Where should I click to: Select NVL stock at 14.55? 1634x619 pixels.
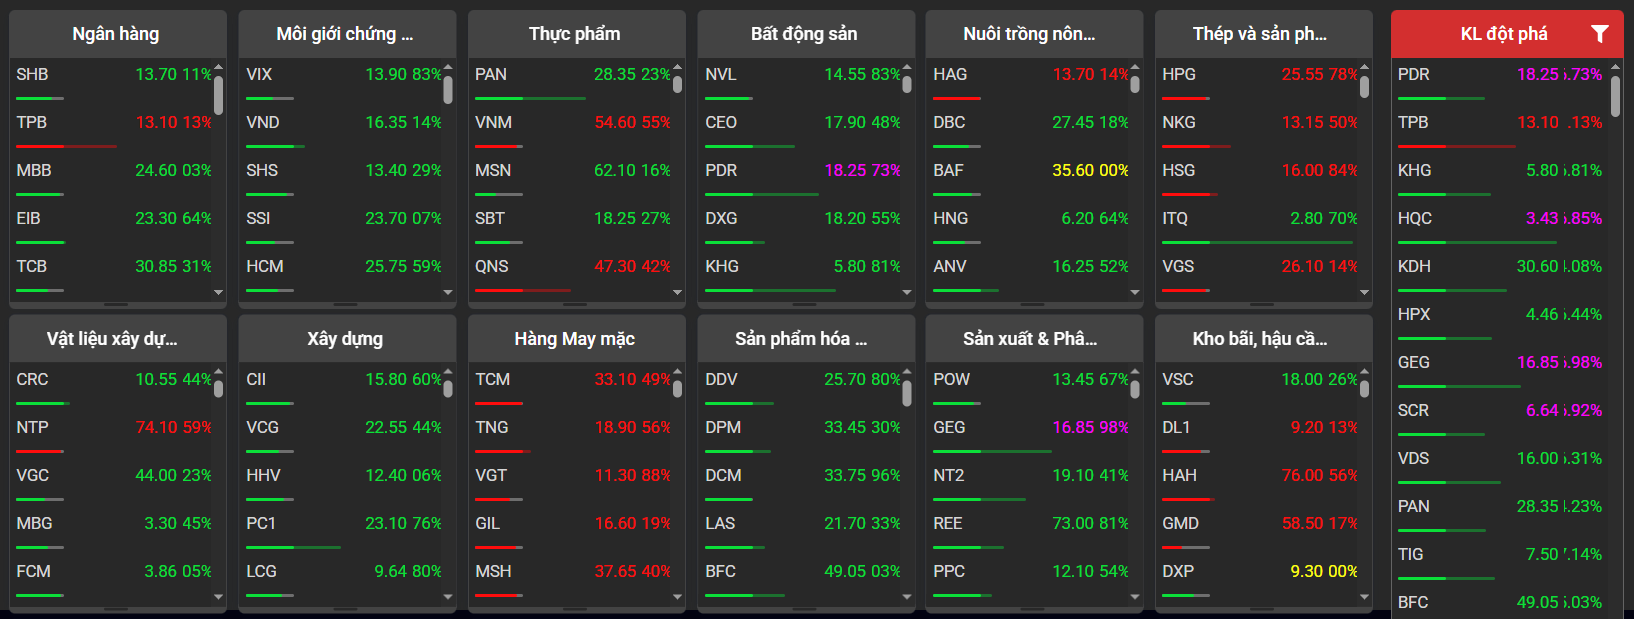801,80
